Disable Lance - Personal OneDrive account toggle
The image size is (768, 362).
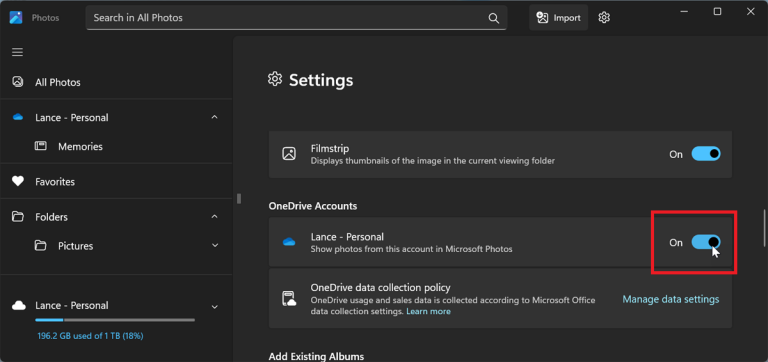point(706,242)
